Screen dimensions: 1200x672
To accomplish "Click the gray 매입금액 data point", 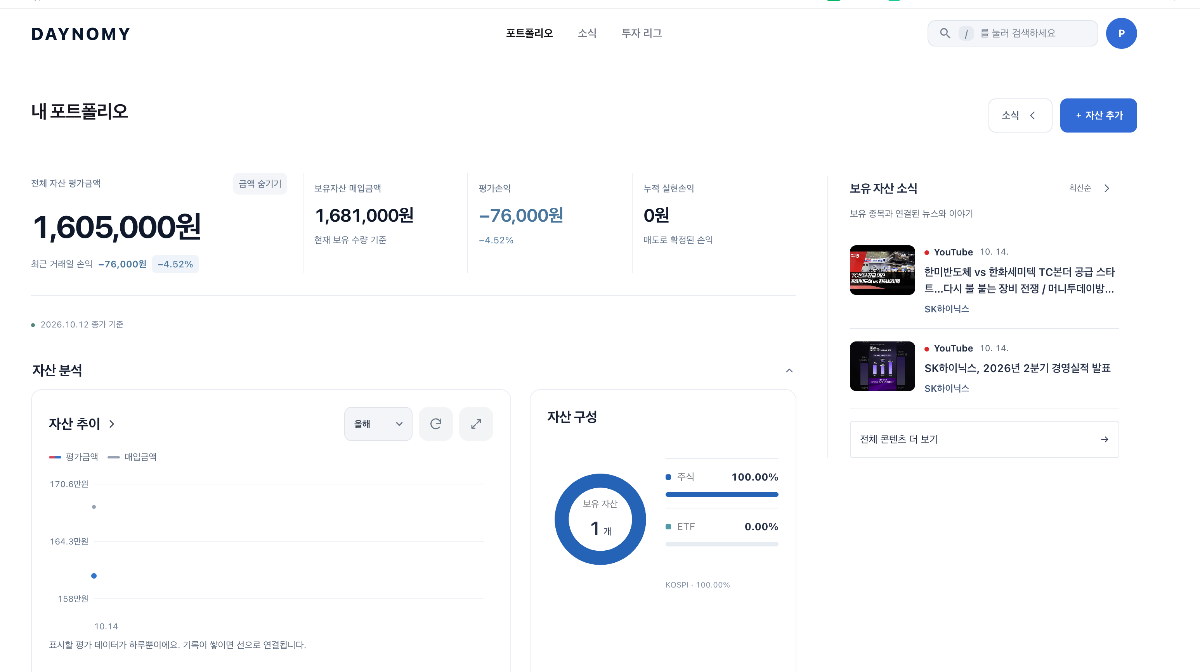I will click(x=94, y=506).
